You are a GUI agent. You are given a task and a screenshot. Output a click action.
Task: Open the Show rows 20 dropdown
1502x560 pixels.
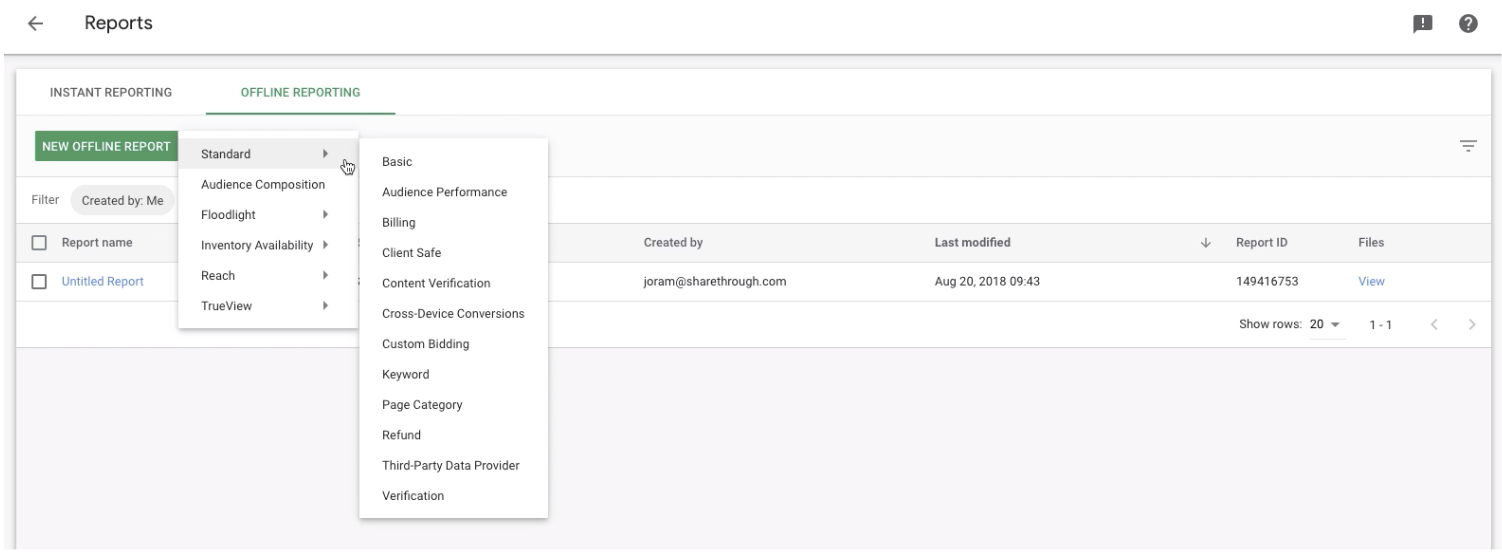coord(1327,325)
